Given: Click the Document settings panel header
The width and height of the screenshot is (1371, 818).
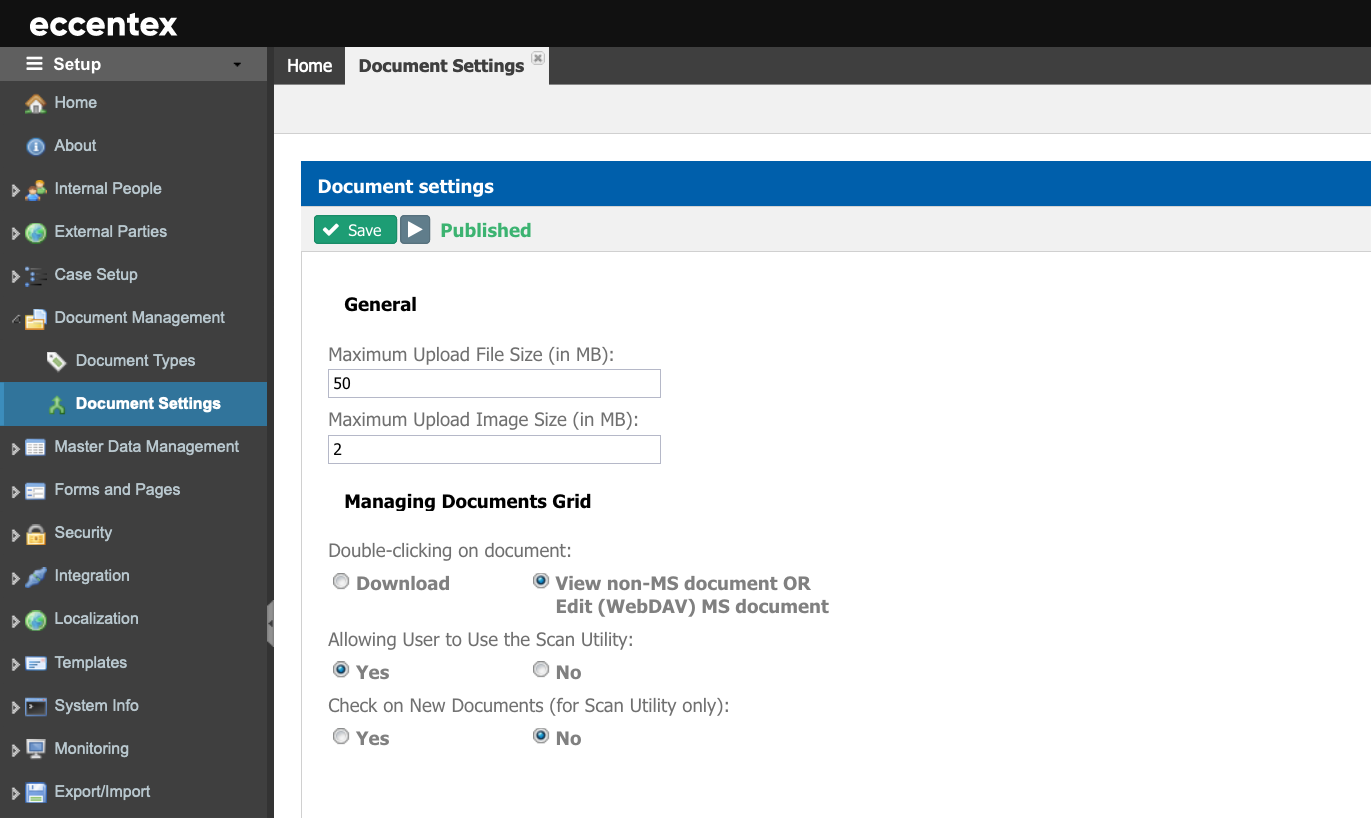Looking at the screenshot, I should tap(835, 186).
